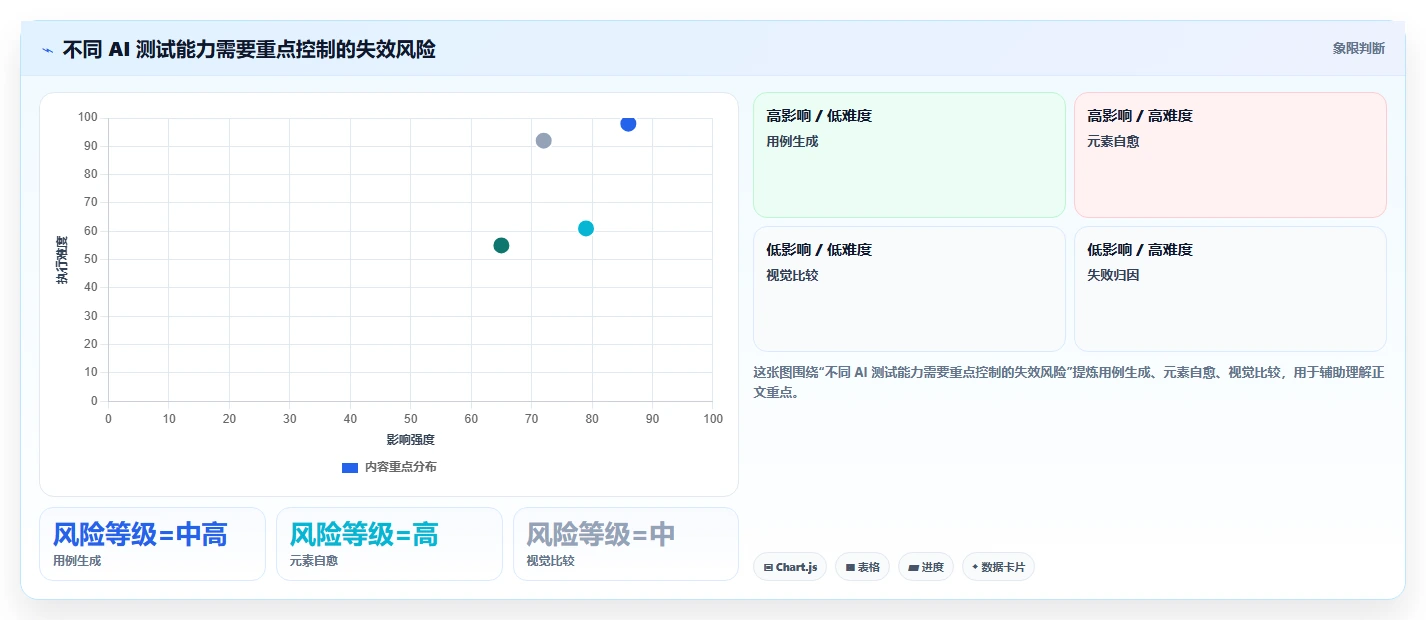Click the 用例生成 text in green quadrant

tap(792, 141)
